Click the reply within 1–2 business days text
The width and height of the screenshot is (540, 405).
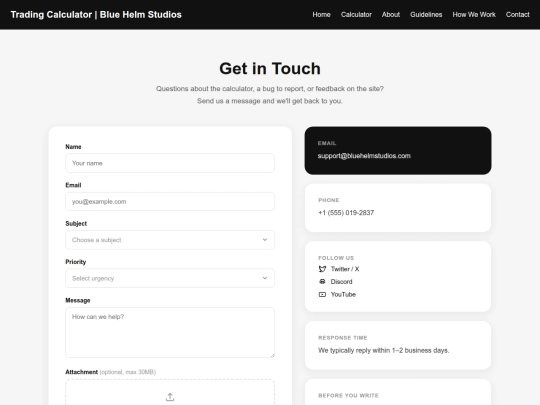[x=384, y=350]
